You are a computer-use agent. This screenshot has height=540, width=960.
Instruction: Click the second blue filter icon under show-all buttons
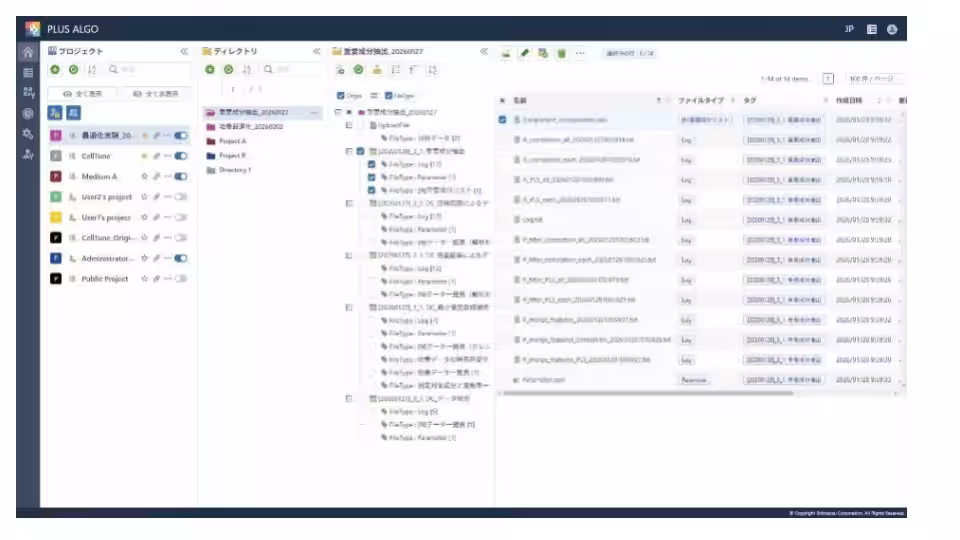click(73, 113)
